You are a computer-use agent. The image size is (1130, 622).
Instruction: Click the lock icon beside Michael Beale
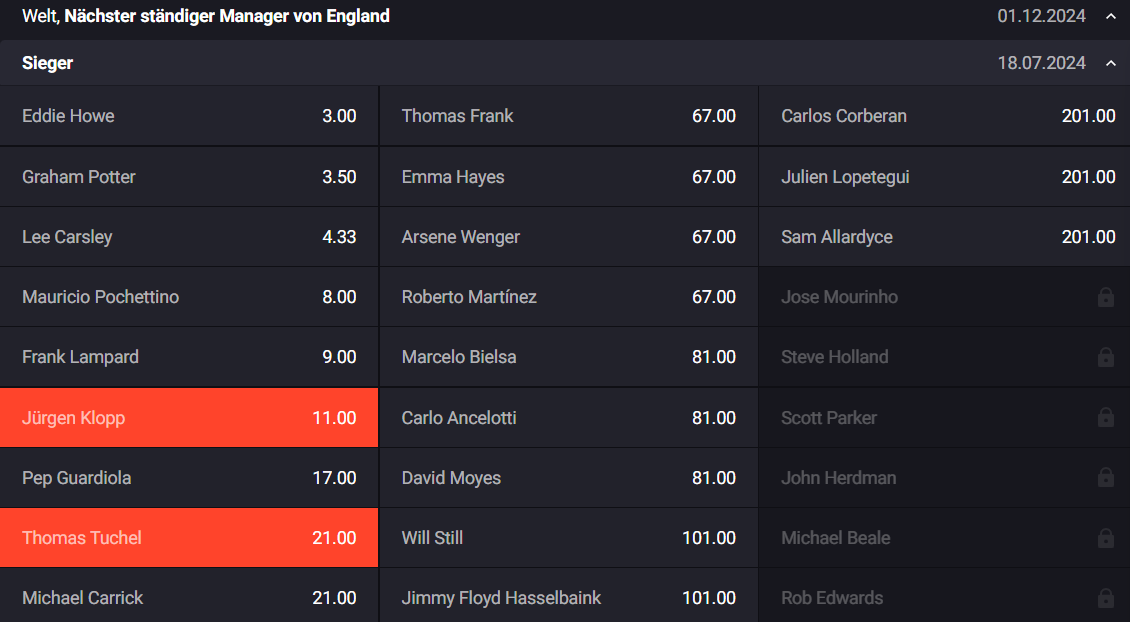coord(1106,537)
